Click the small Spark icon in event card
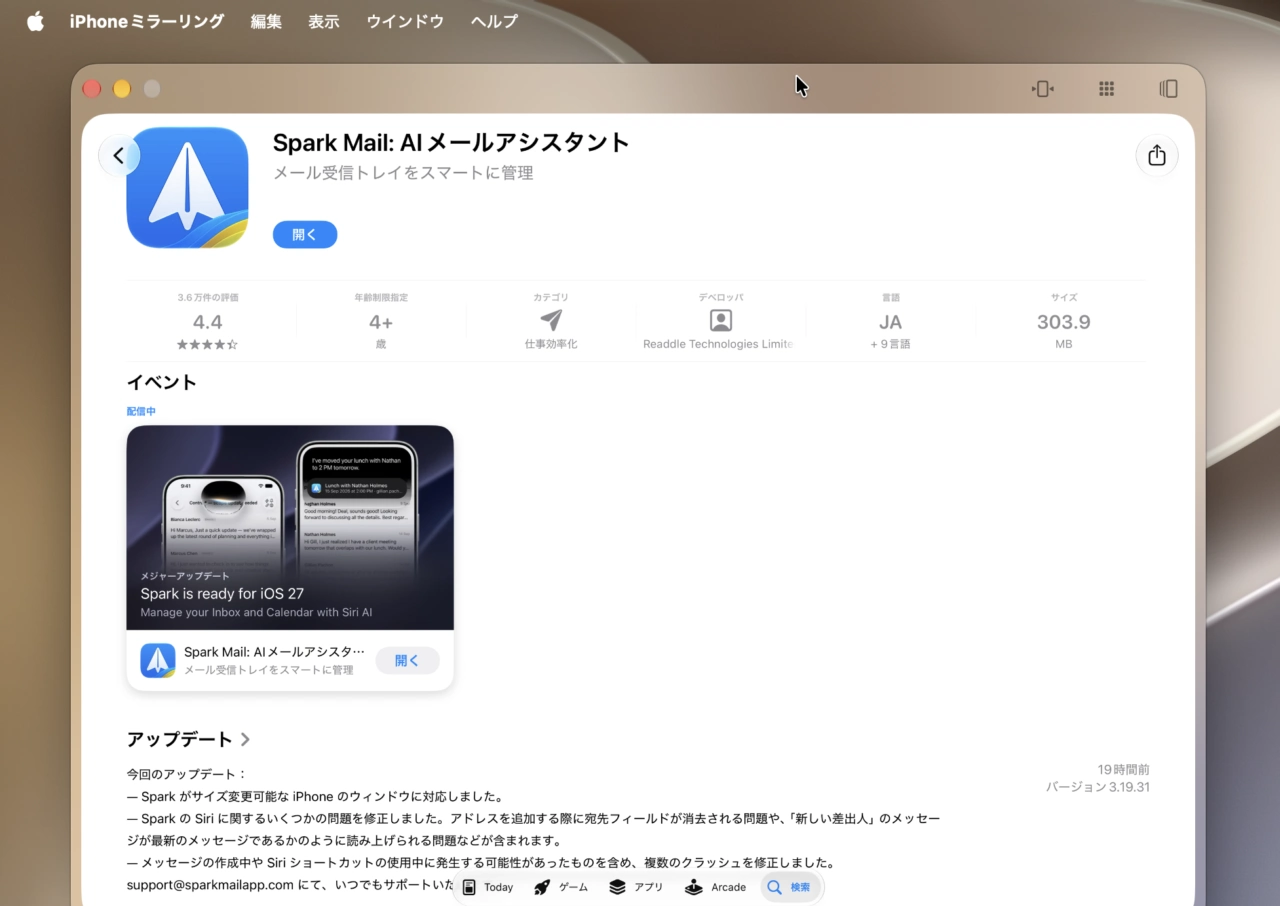Viewport: 1280px width, 906px height. (x=158, y=661)
